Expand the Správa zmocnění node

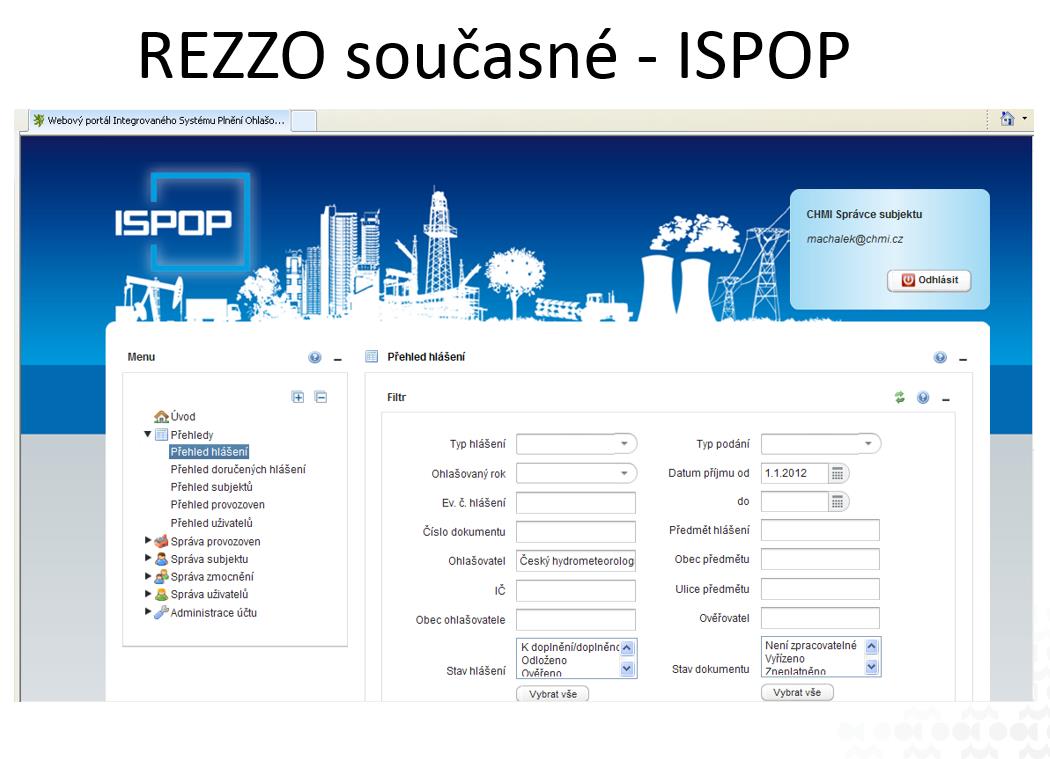[148, 575]
